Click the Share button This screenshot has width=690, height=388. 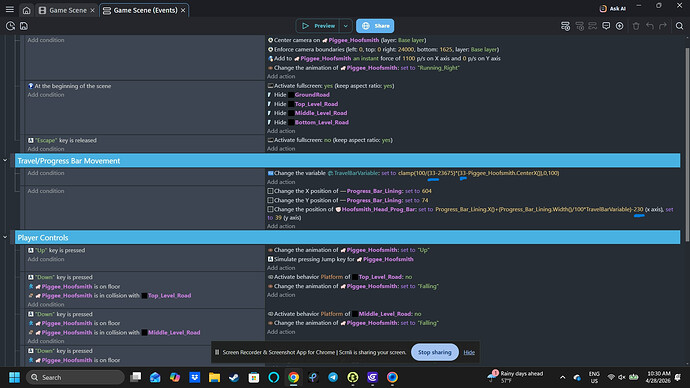click(375, 26)
